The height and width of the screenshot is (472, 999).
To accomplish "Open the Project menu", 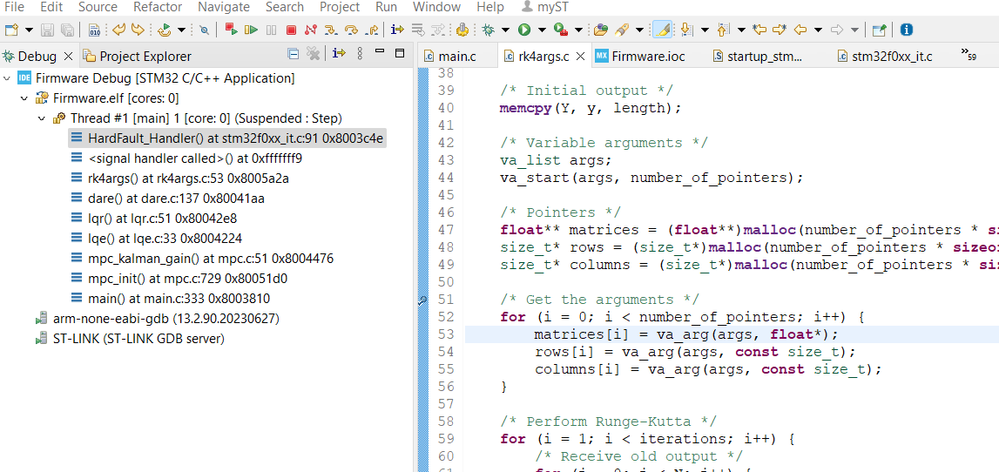I will pos(339,7).
